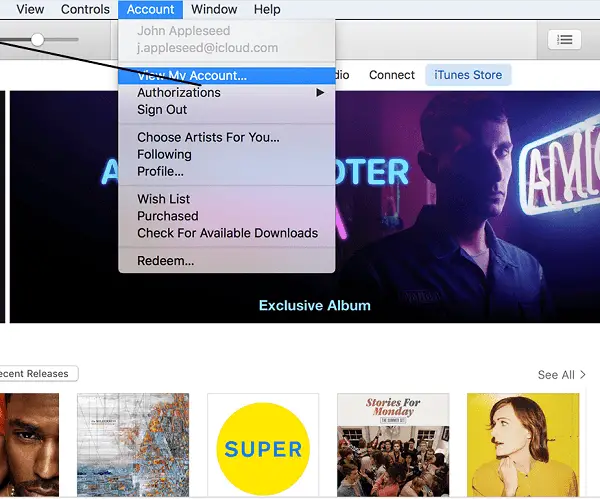Choose Redeem… in the Account menu
This screenshot has height=499, width=600.
point(227,261)
